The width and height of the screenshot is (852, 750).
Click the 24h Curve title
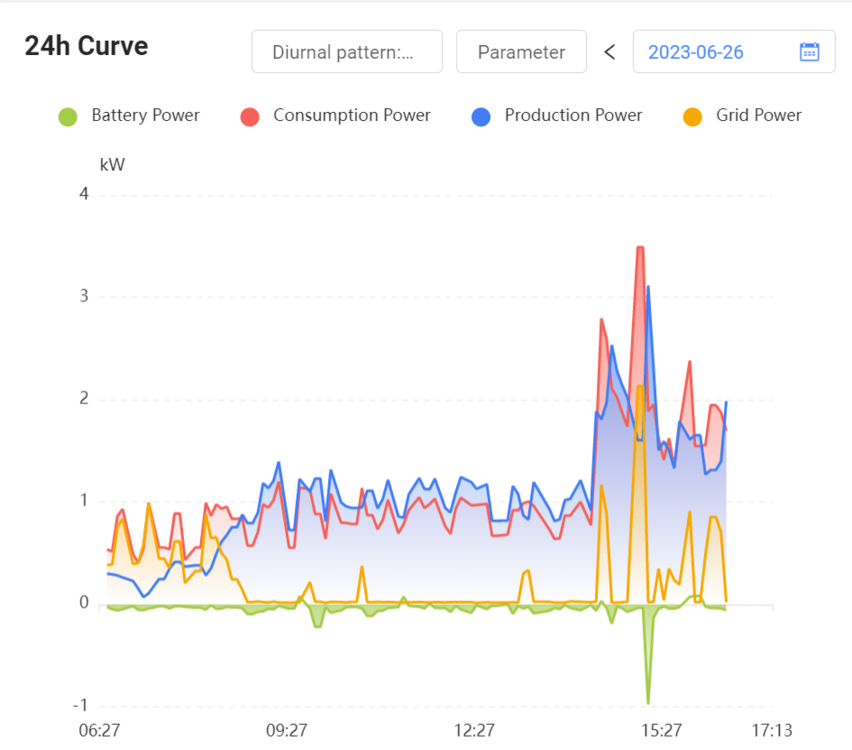tap(86, 46)
